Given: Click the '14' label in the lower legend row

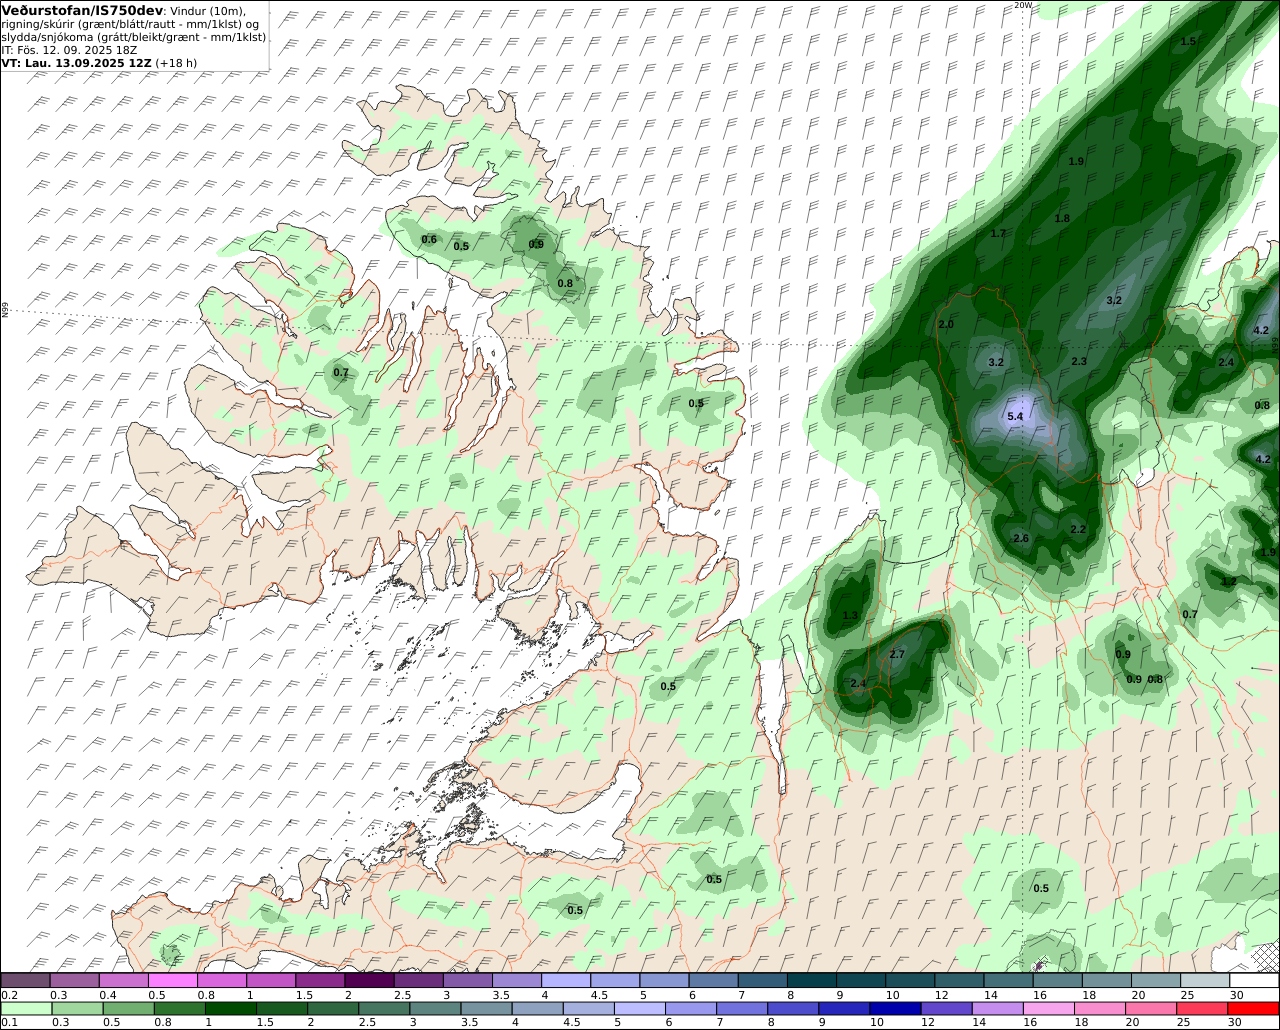Looking at the screenshot, I should click(979, 1022).
